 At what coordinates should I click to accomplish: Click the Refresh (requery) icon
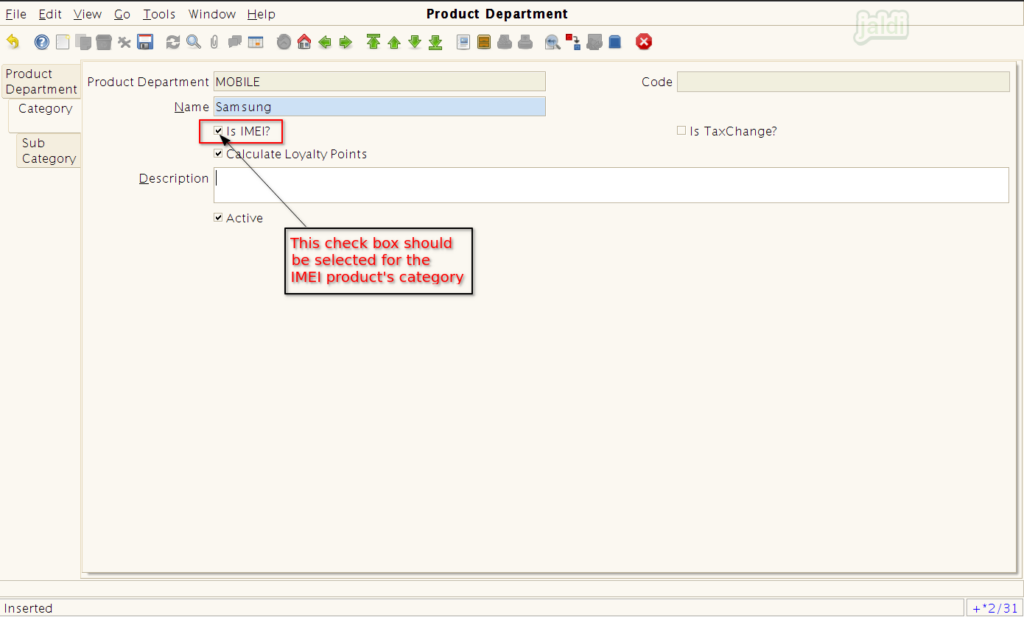(x=173, y=42)
